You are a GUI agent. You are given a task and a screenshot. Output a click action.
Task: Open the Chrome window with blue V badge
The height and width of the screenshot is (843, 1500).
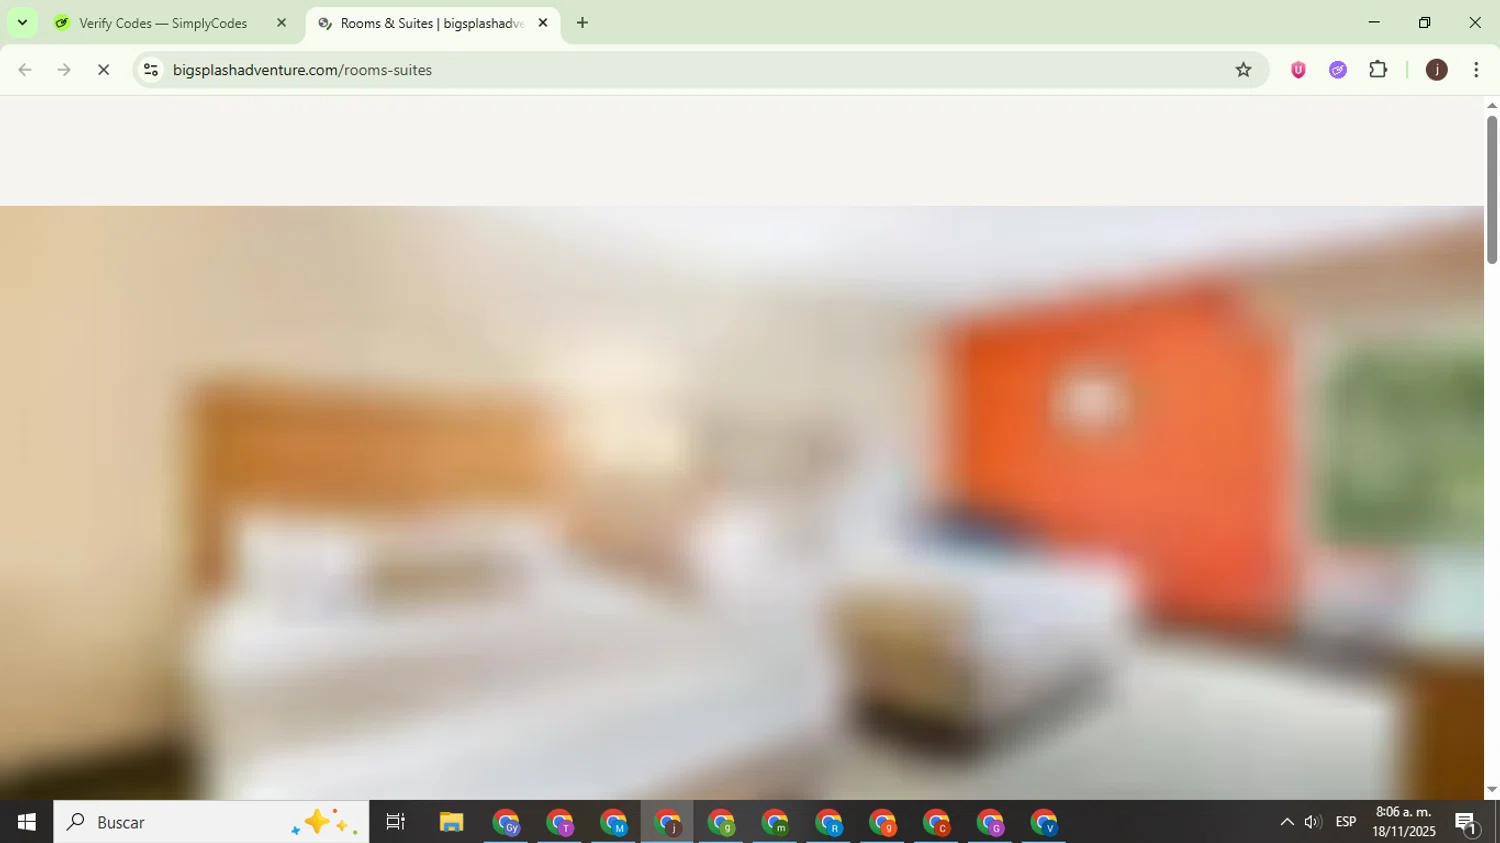point(1045,822)
